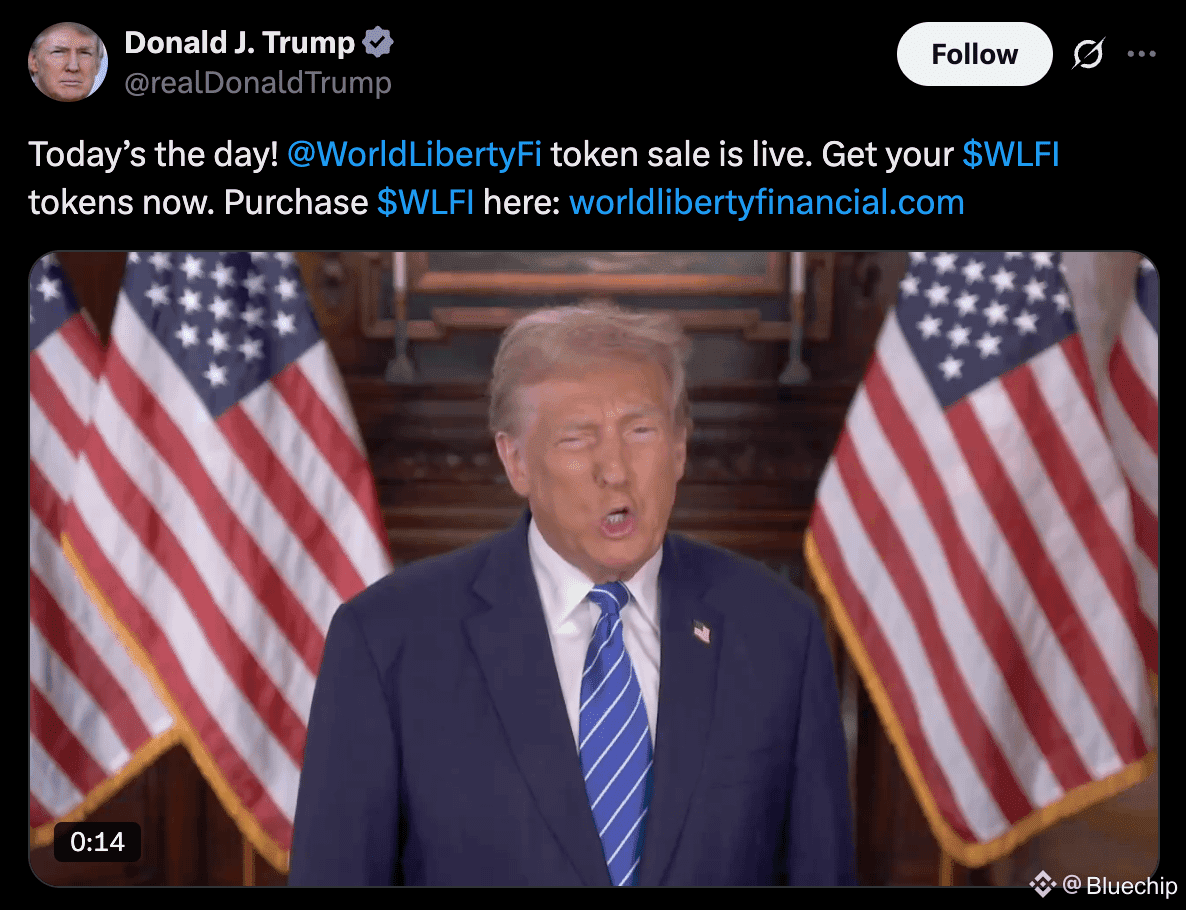Viewport: 1186px width, 910px height.
Task: Click the $WLFI cashtag after "Get your"
Action: point(1011,154)
